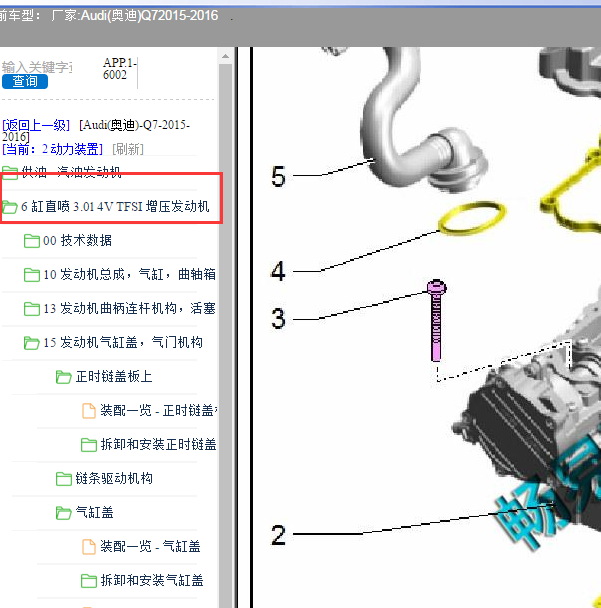Expand the 链条驱动机构 folder icon
The image size is (601, 608).
coord(64,479)
